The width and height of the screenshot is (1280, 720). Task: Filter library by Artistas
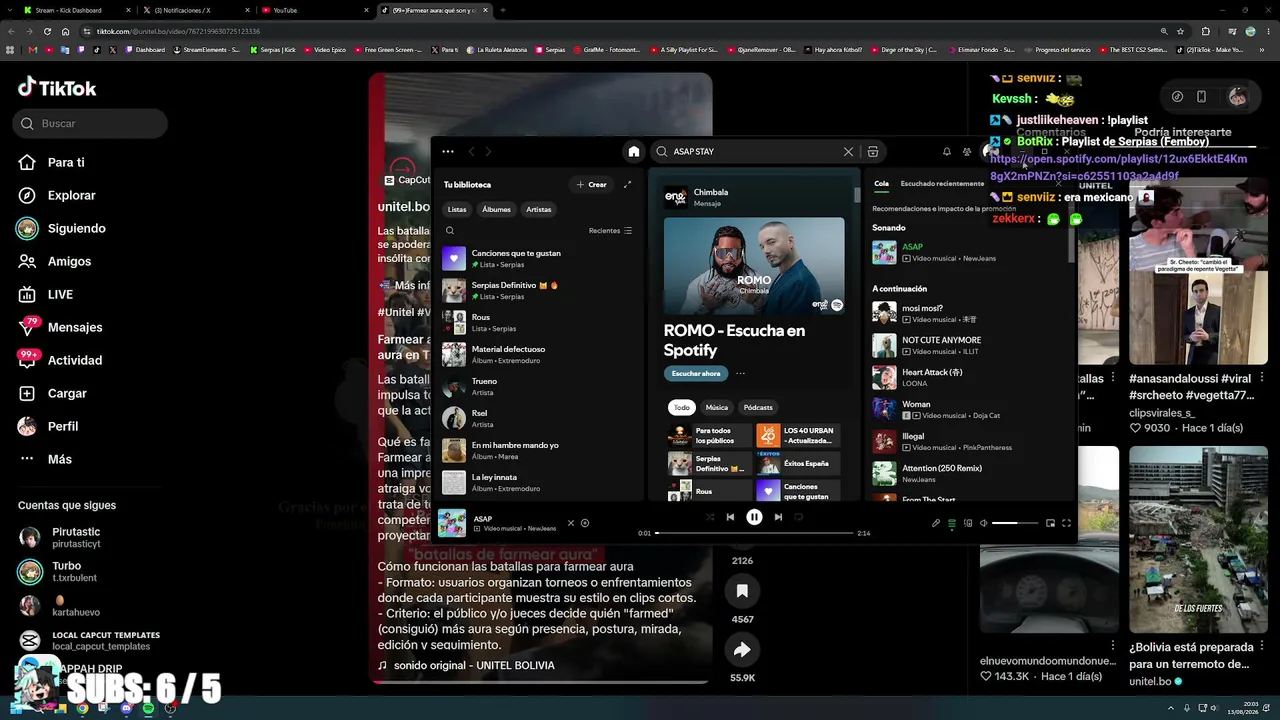pos(539,210)
